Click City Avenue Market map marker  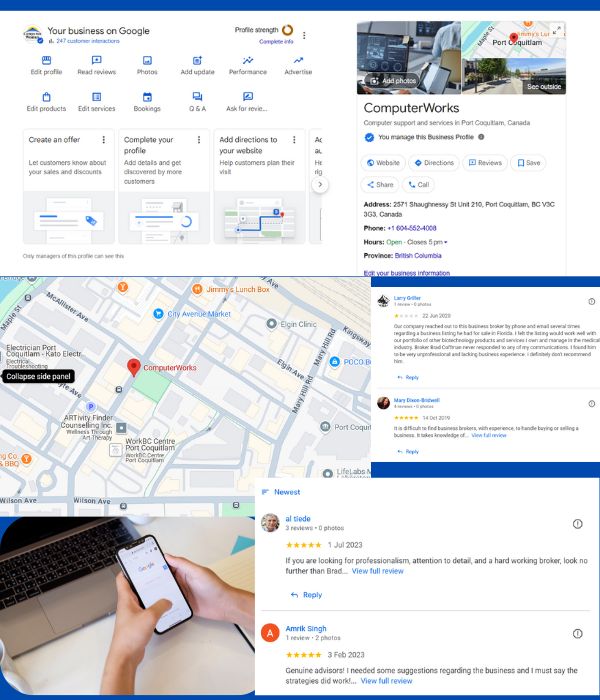[158, 314]
